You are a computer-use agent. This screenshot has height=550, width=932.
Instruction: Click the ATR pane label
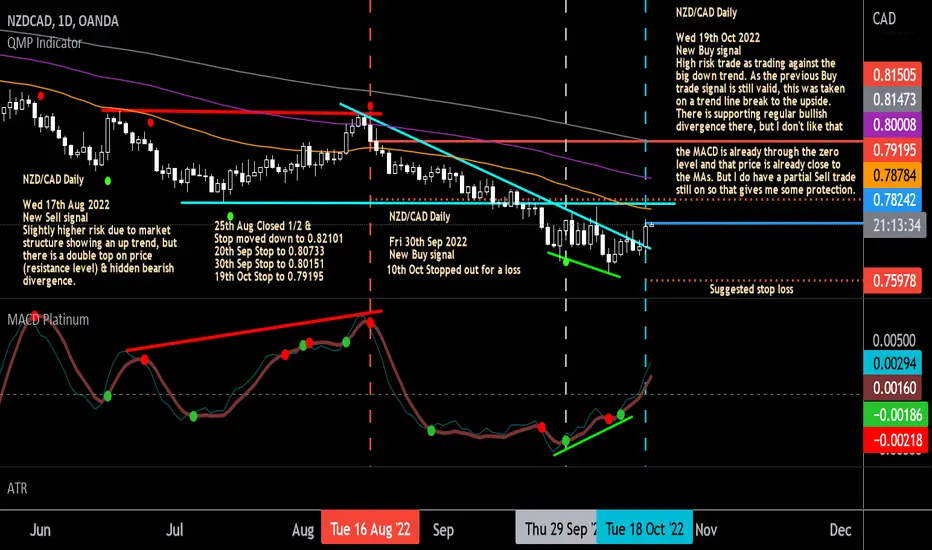[17, 488]
